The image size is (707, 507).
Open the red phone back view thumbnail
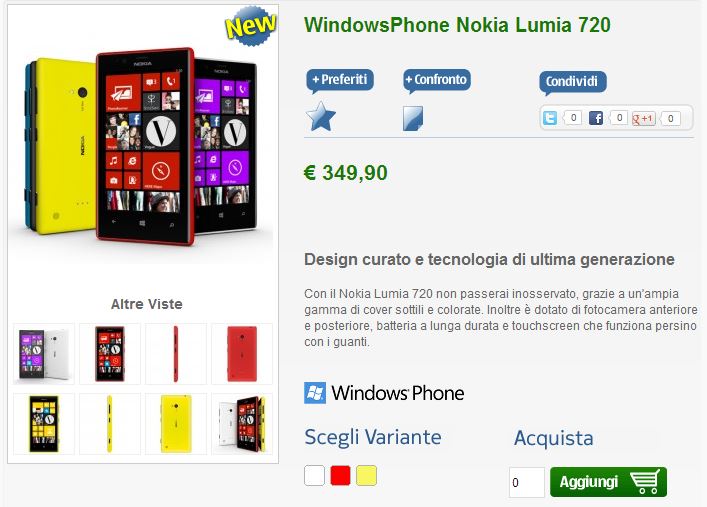click(242, 354)
